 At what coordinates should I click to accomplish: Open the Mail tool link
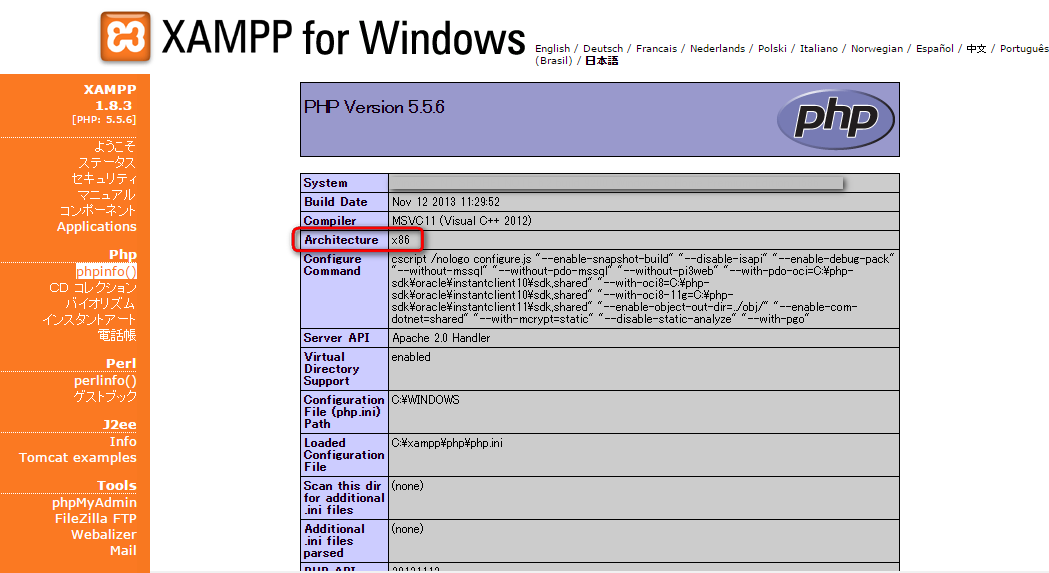pos(123,550)
